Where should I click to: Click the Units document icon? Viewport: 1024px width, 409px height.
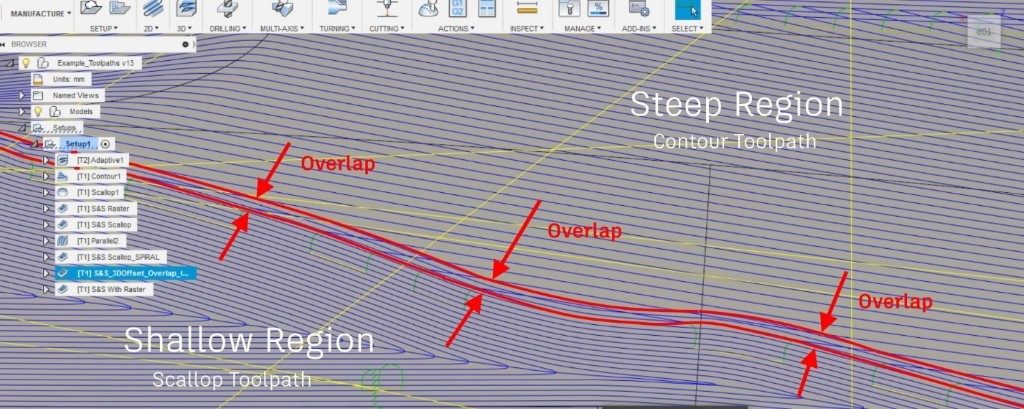[38, 79]
